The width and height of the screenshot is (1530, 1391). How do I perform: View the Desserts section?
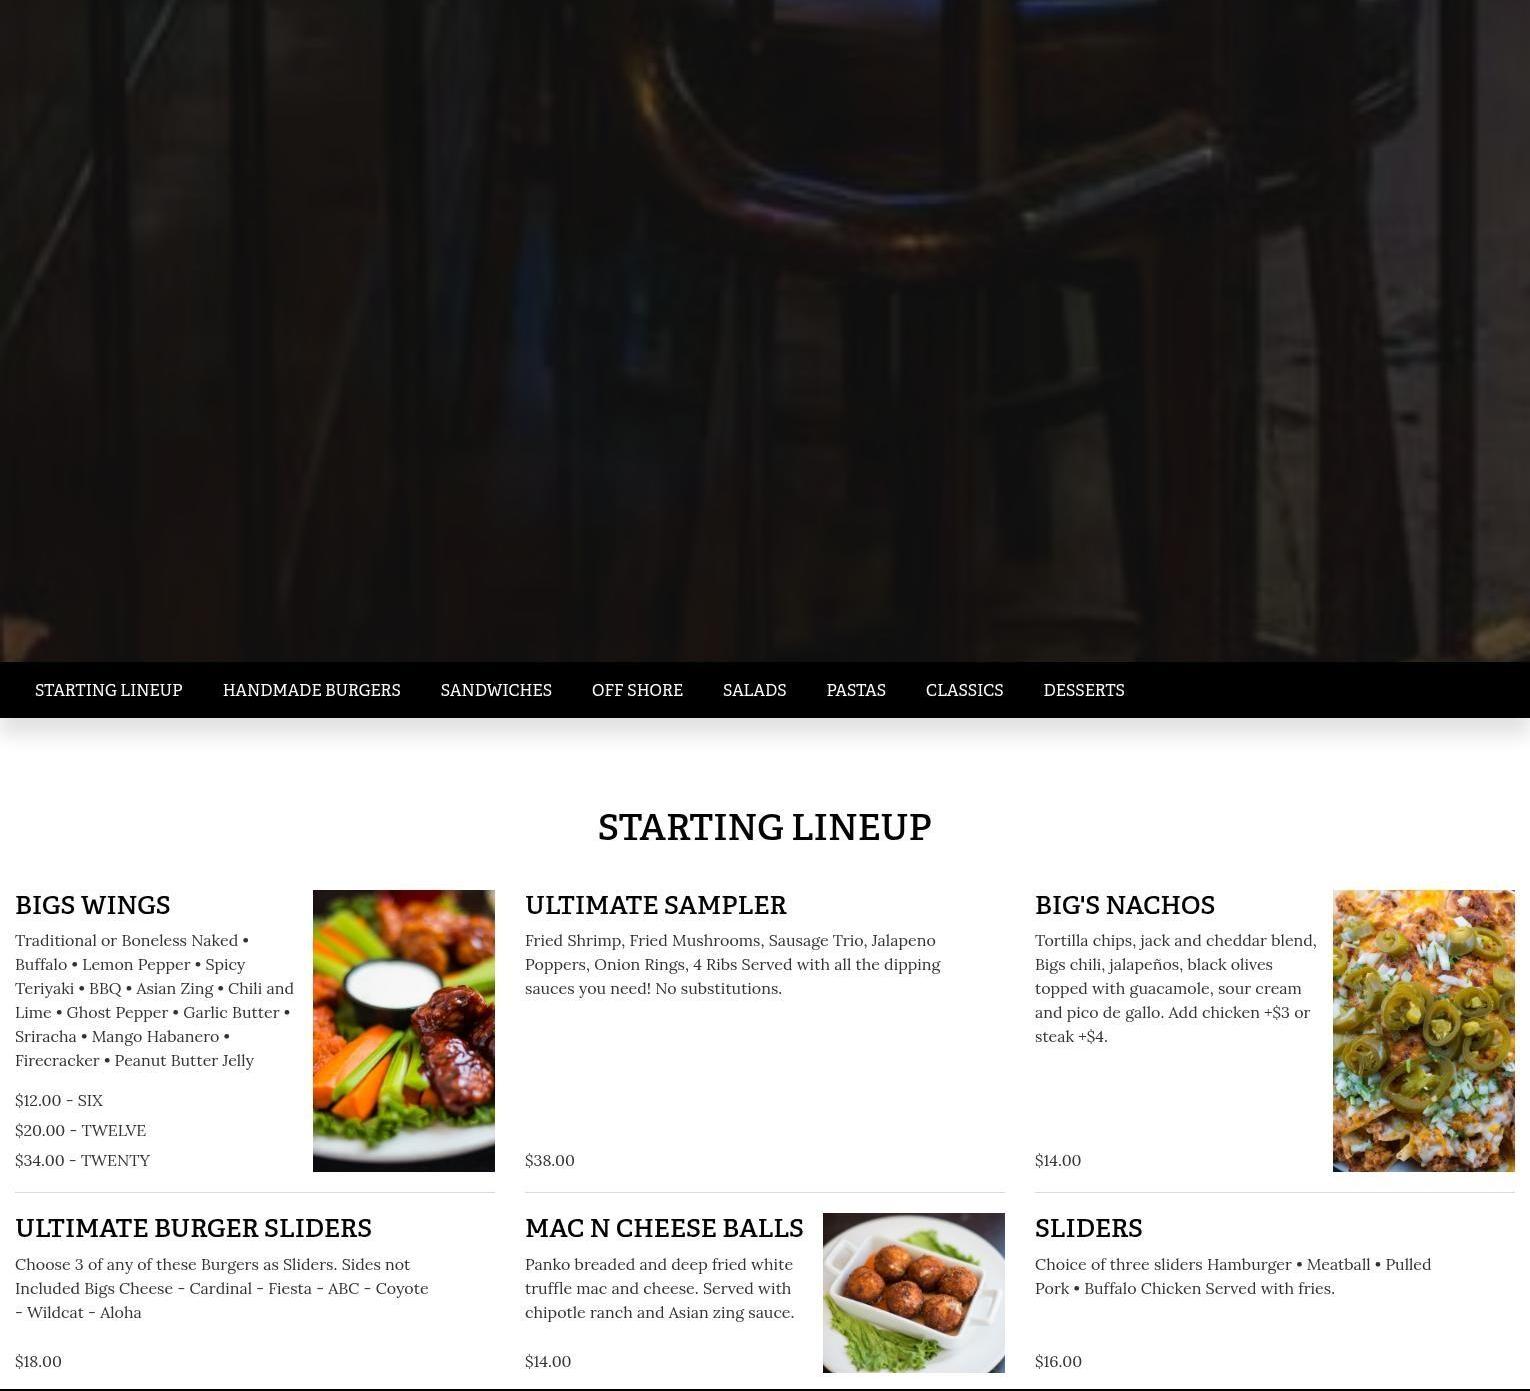tap(1084, 690)
